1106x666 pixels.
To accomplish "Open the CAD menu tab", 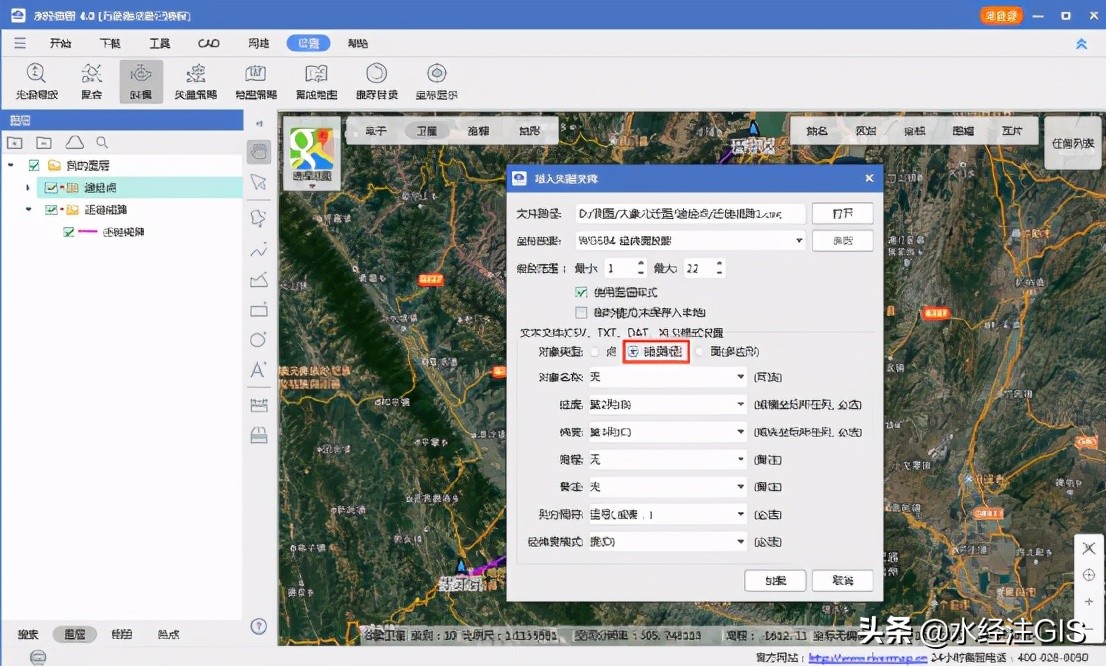I will (209, 43).
